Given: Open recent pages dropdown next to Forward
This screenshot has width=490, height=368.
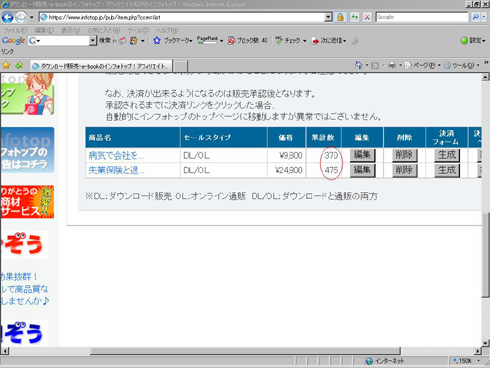Looking at the screenshot, I should click(32, 17).
